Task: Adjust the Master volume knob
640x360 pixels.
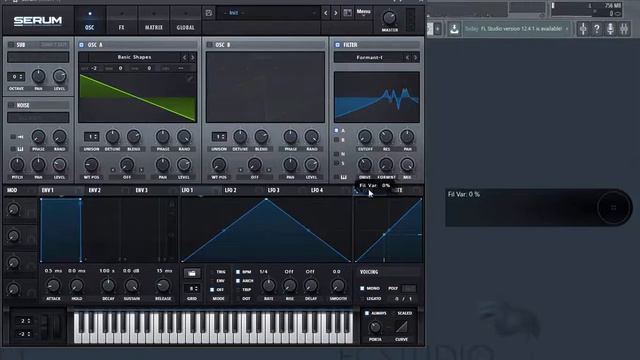Action: click(389, 18)
